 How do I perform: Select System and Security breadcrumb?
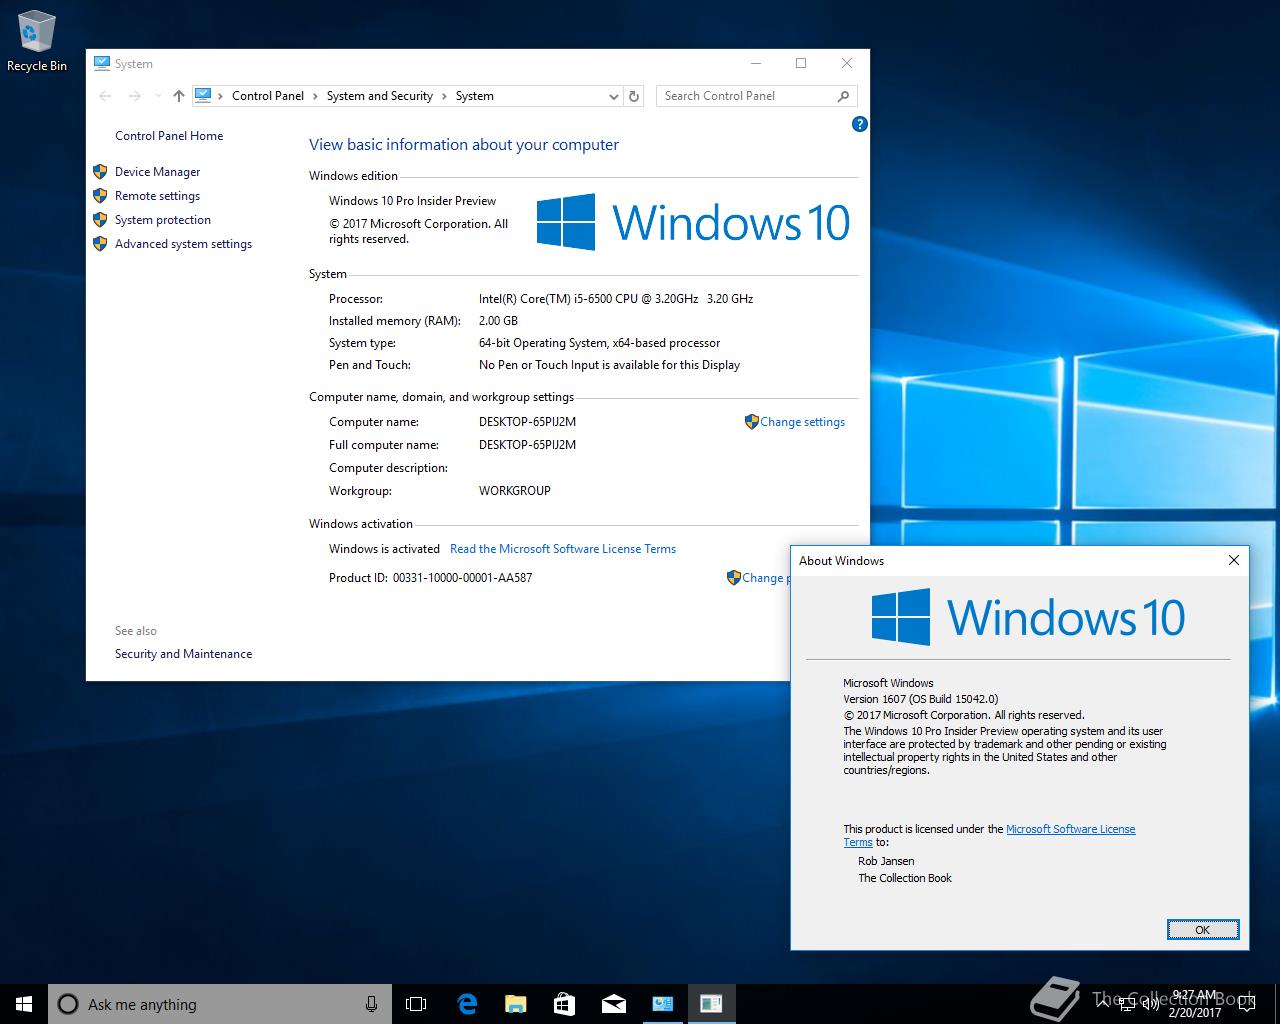[x=379, y=96]
